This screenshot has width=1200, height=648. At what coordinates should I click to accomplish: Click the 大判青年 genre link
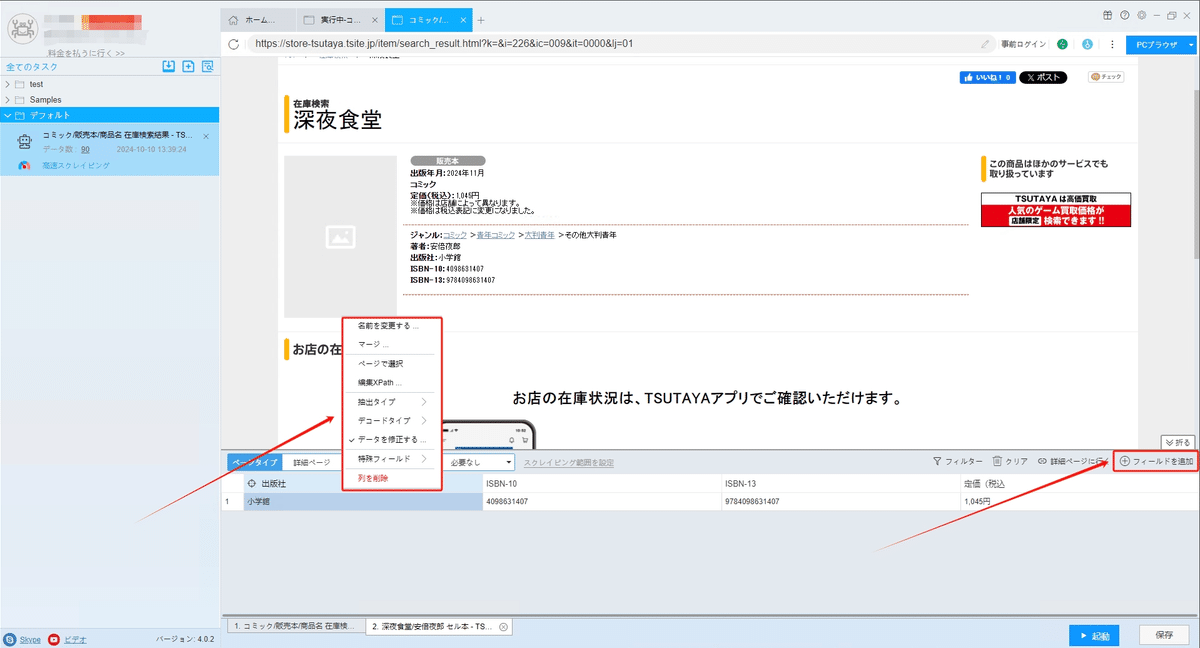(x=541, y=234)
